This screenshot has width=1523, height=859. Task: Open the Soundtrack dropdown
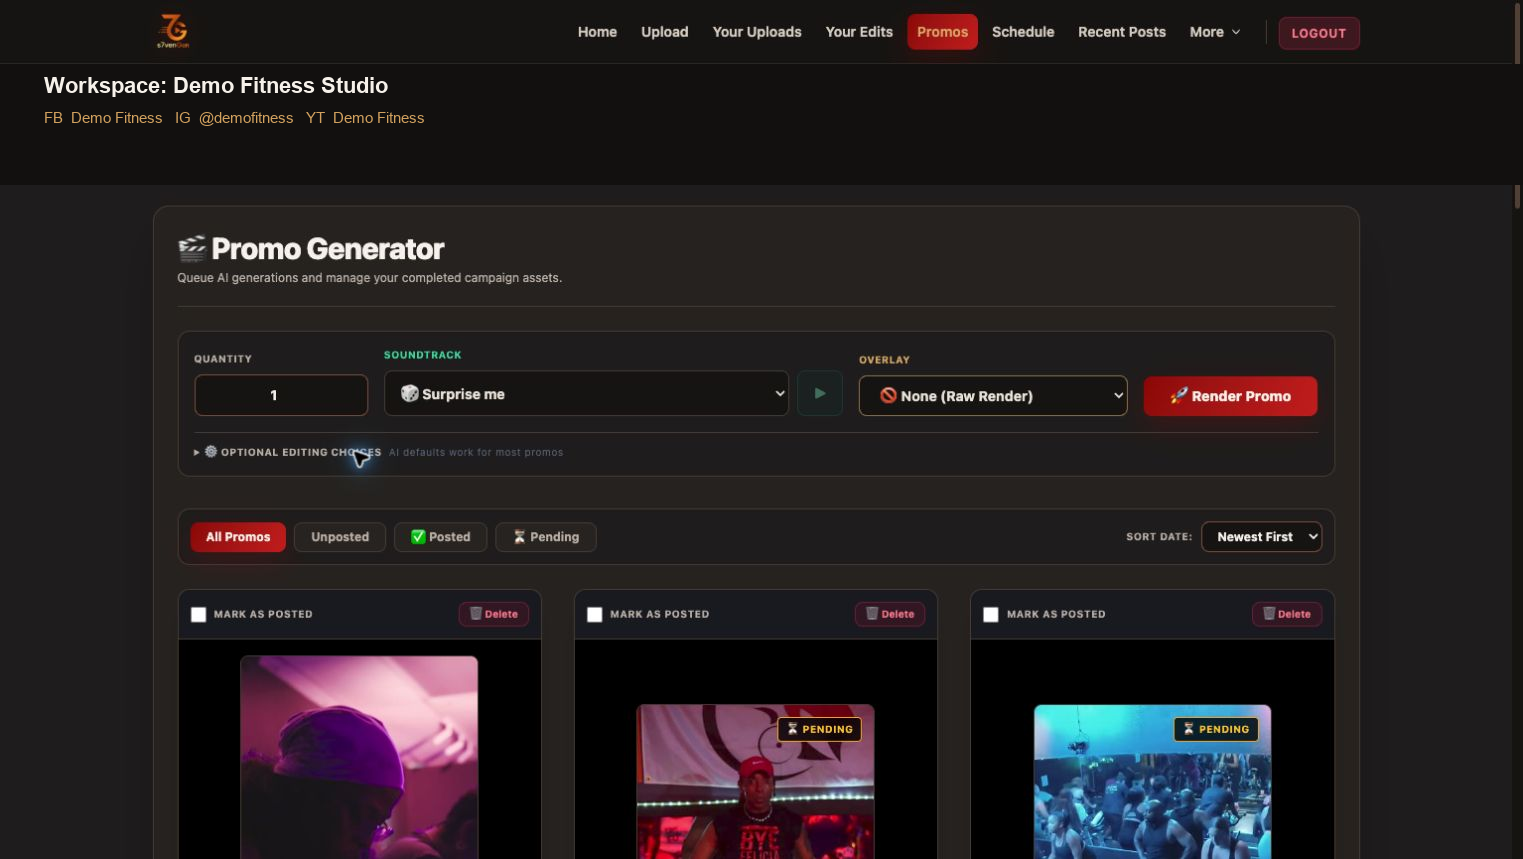tap(586, 394)
